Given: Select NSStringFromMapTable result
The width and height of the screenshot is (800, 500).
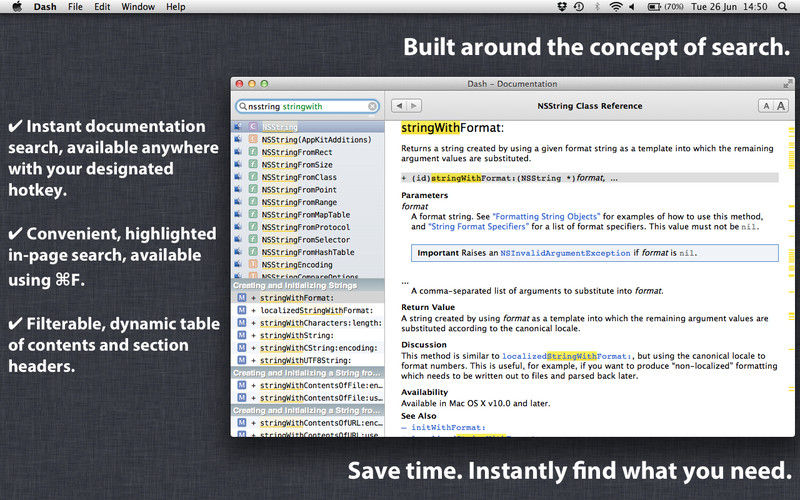Looking at the screenshot, I should 308,214.
